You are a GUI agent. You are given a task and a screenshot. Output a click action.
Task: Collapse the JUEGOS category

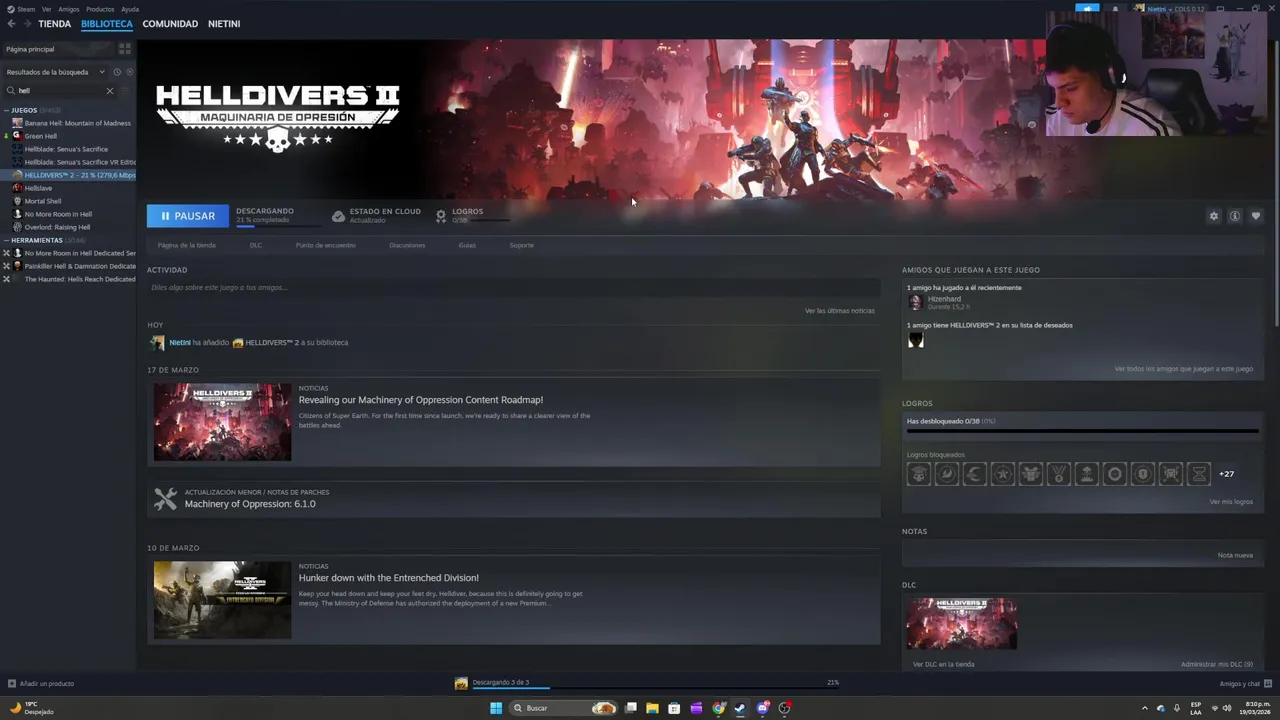7,111
